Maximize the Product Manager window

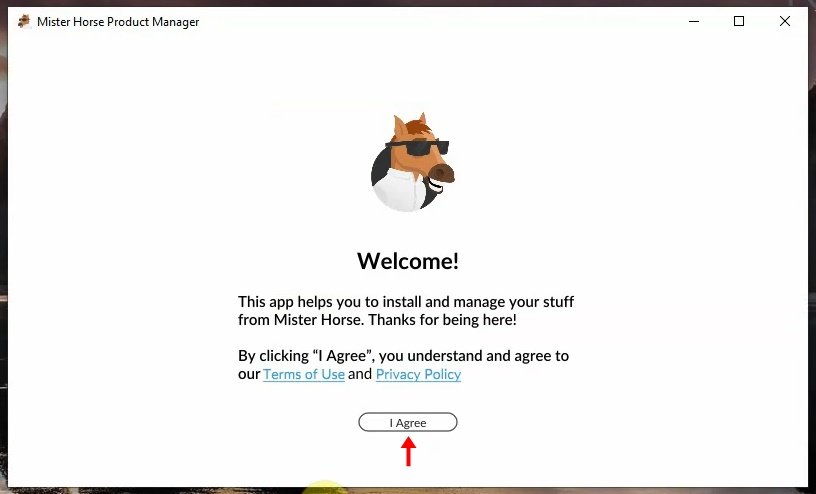[739, 21]
